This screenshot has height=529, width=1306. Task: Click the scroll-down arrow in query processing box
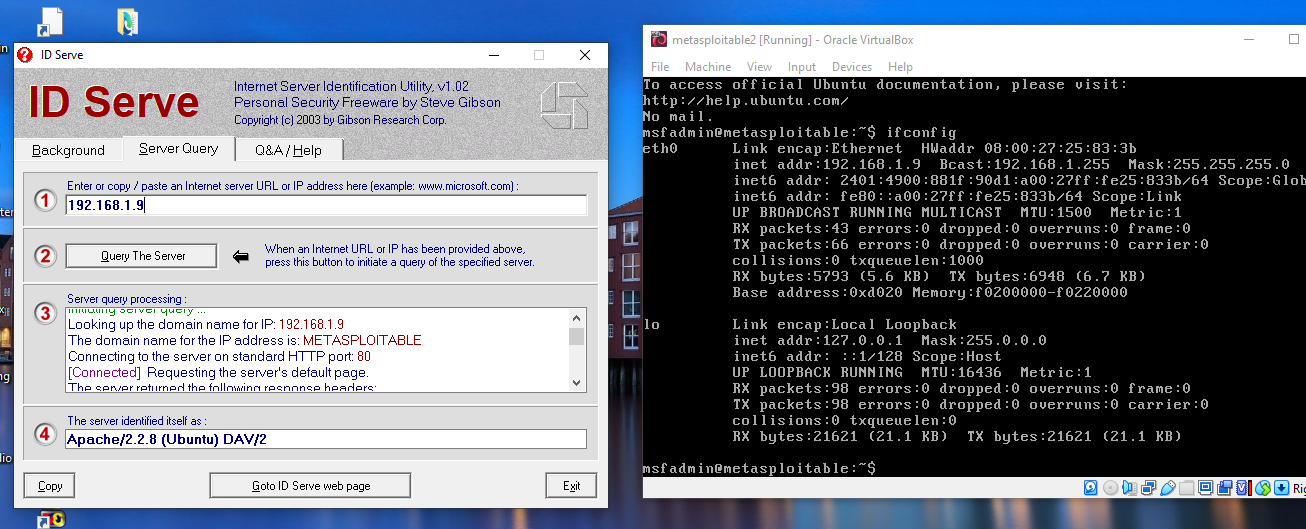577,382
